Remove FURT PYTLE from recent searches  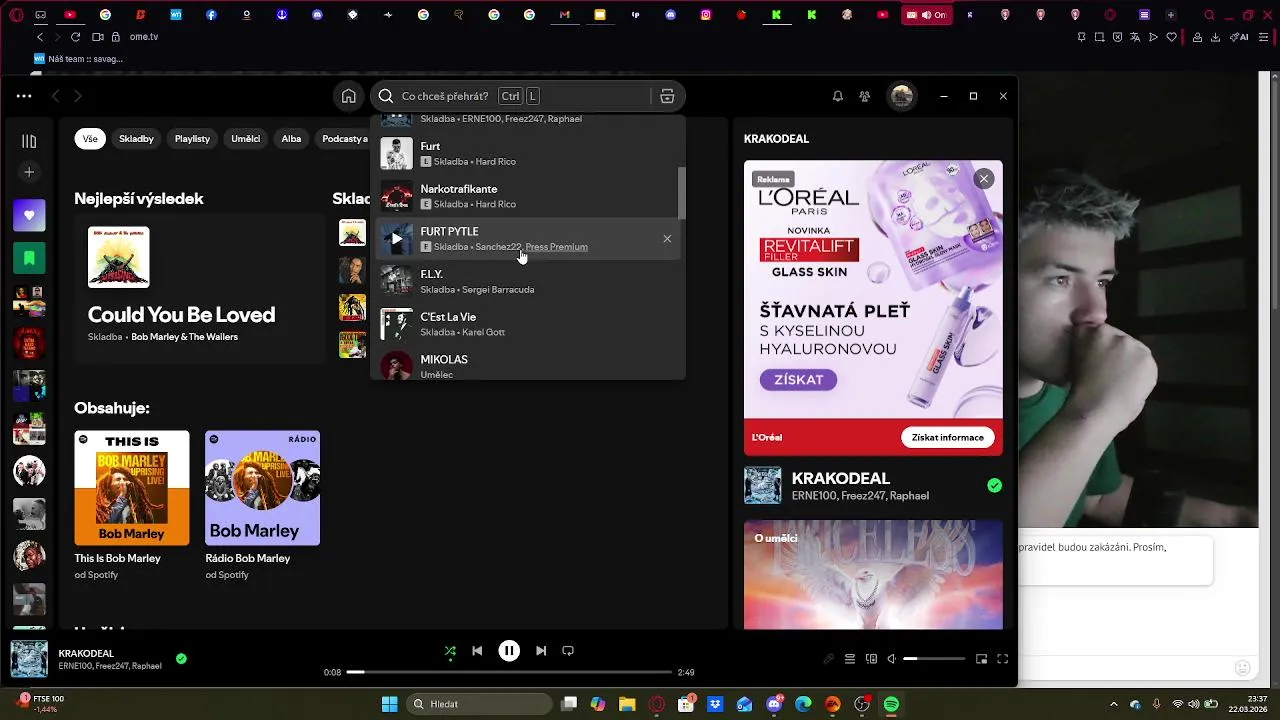(667, 239)
